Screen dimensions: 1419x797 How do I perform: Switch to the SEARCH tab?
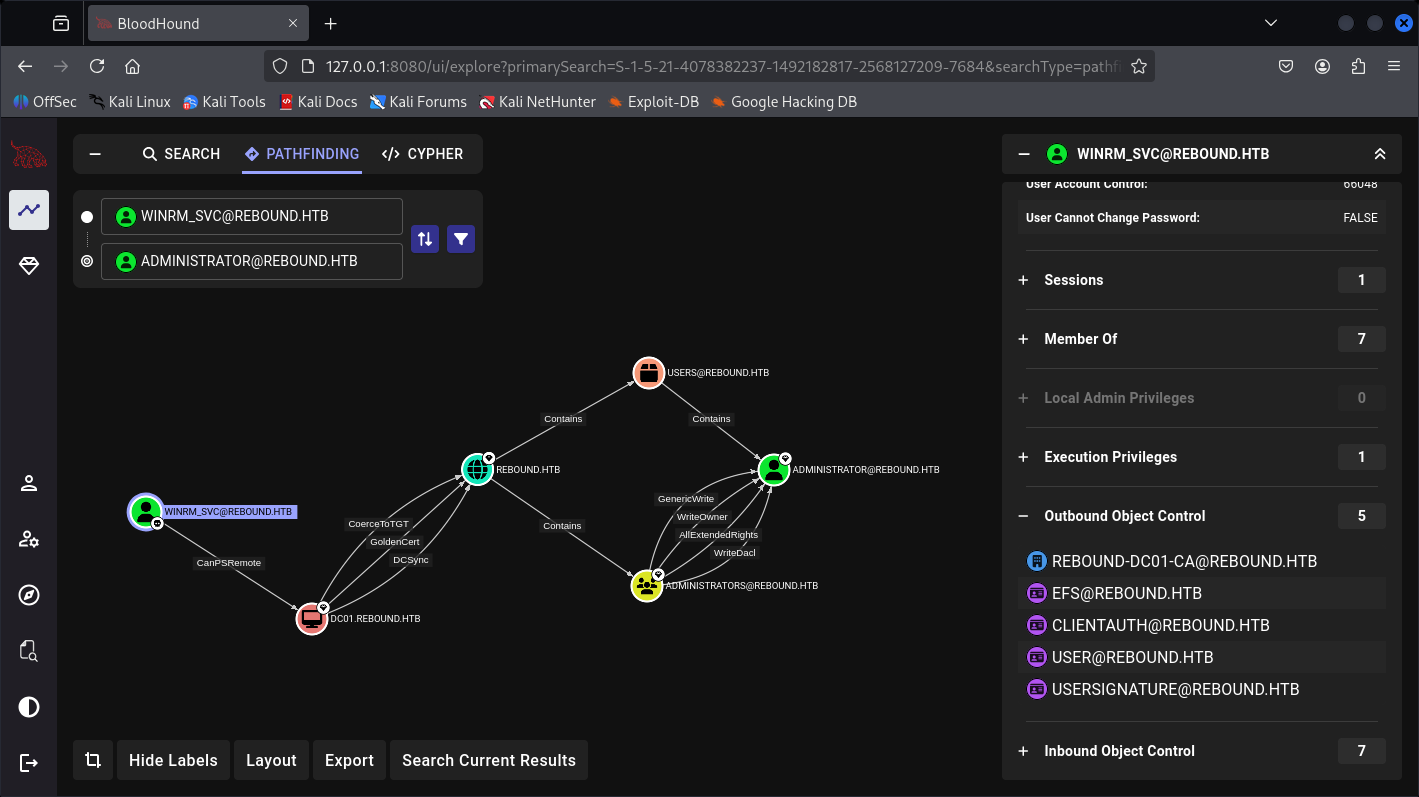[181, 154]
